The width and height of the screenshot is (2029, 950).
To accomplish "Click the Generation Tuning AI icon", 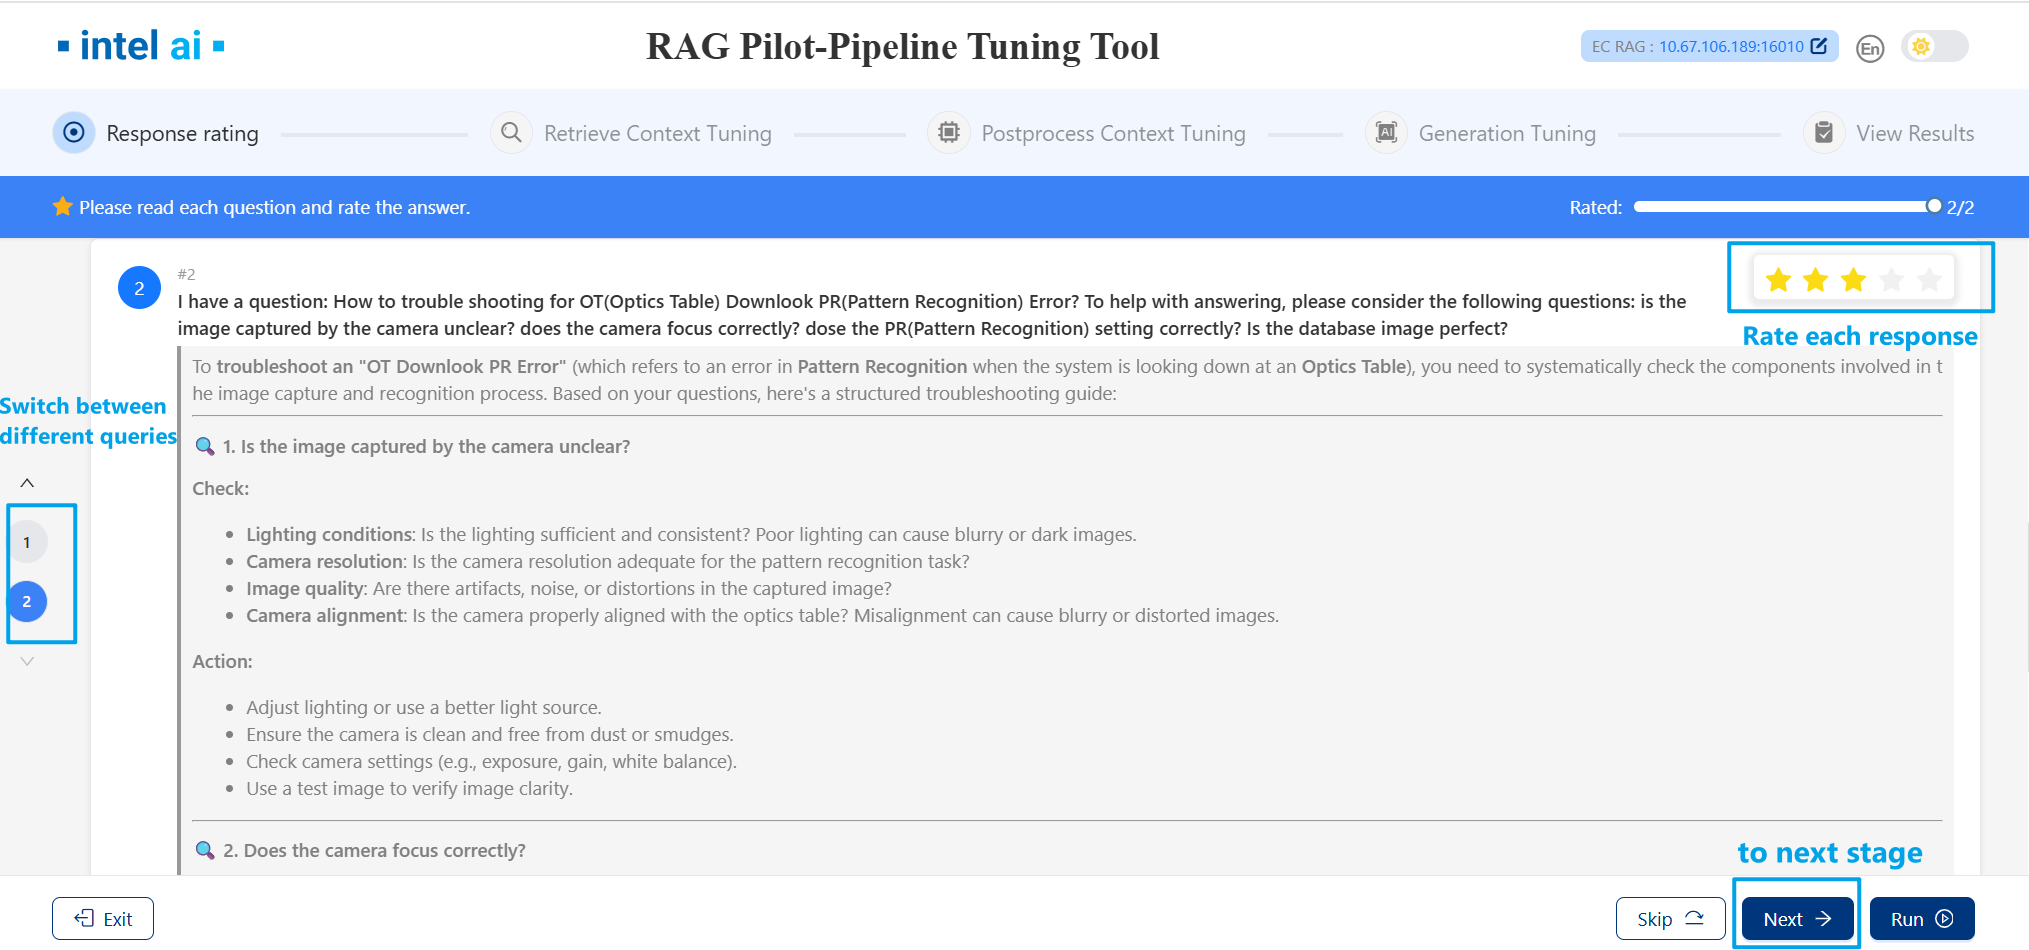I will click(x=1386, y=133).
